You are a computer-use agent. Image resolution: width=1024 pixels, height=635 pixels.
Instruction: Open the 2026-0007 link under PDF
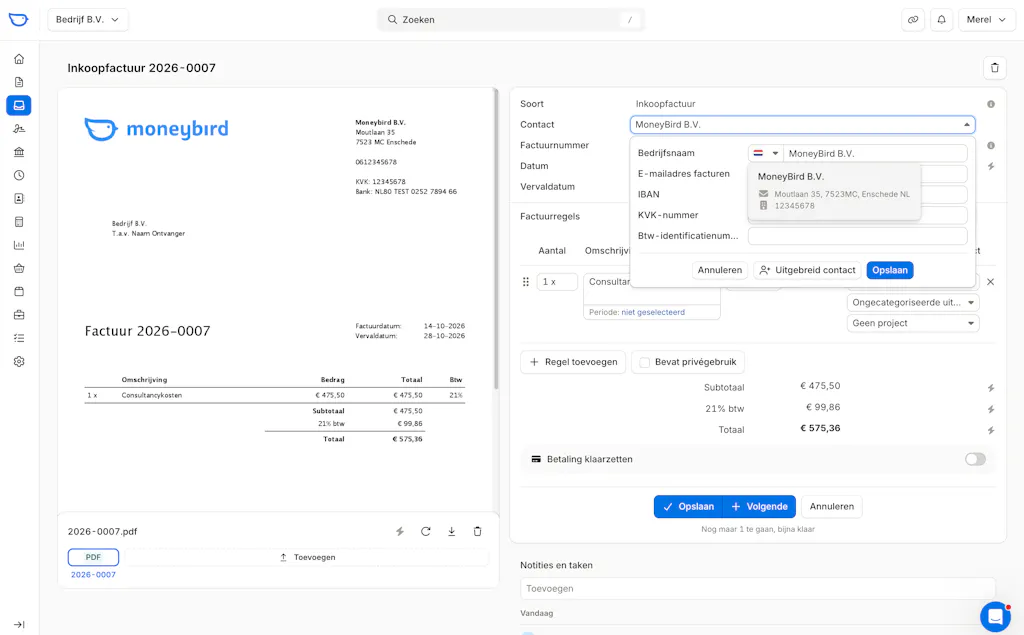coord(93,575)
